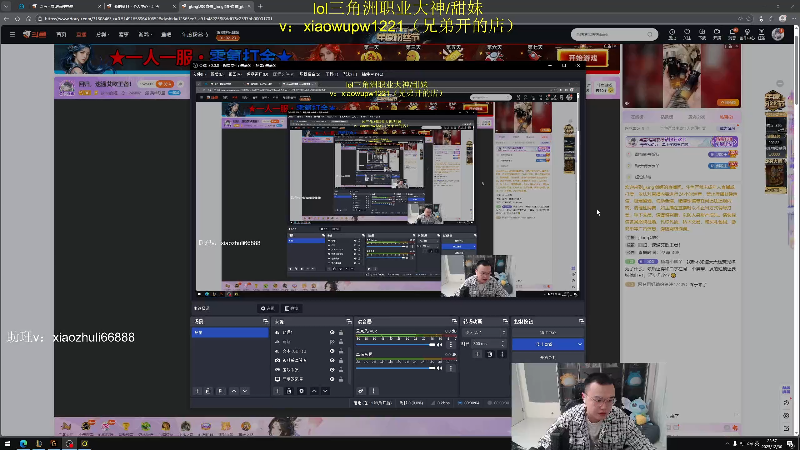Select highlighted scene in OBS Scenes list
This screenshot has width=800, height=450.
[230, 333]
